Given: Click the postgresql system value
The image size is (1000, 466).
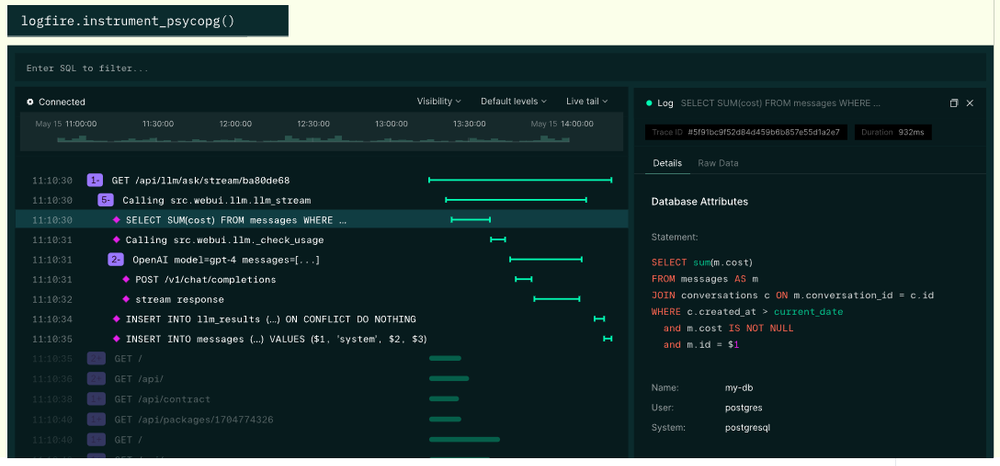Looking at the screenshot, I should pyautogui.click(x=747, y=427).
